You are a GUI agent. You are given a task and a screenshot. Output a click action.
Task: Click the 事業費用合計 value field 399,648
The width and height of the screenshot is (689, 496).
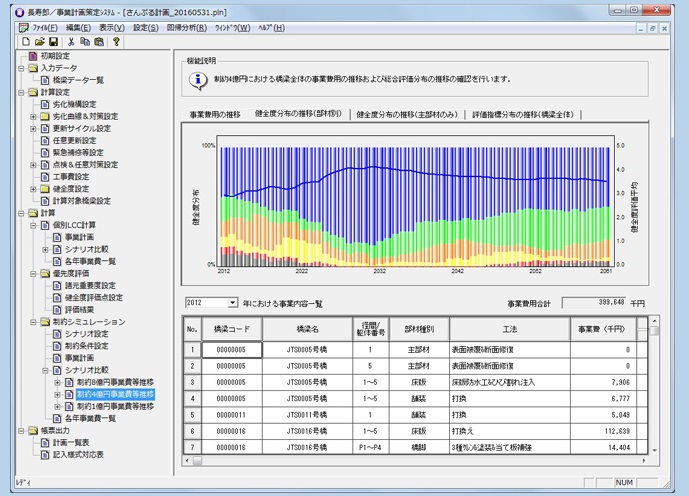pyautogui.click(x=595, y=303)
